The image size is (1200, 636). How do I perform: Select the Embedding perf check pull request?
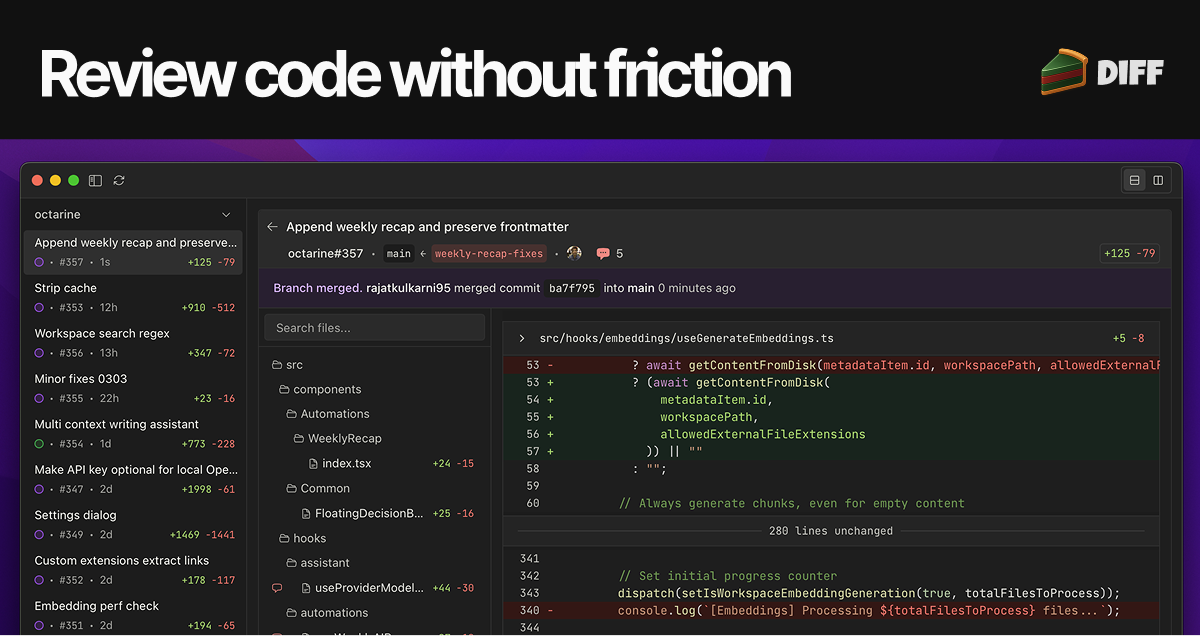(132, 616)
